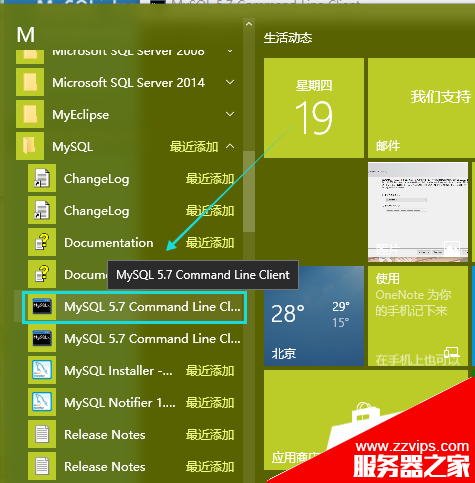475x483 pixels.
Task: Open the 应用商店 store tile
Action: click(x=366, y=420)
